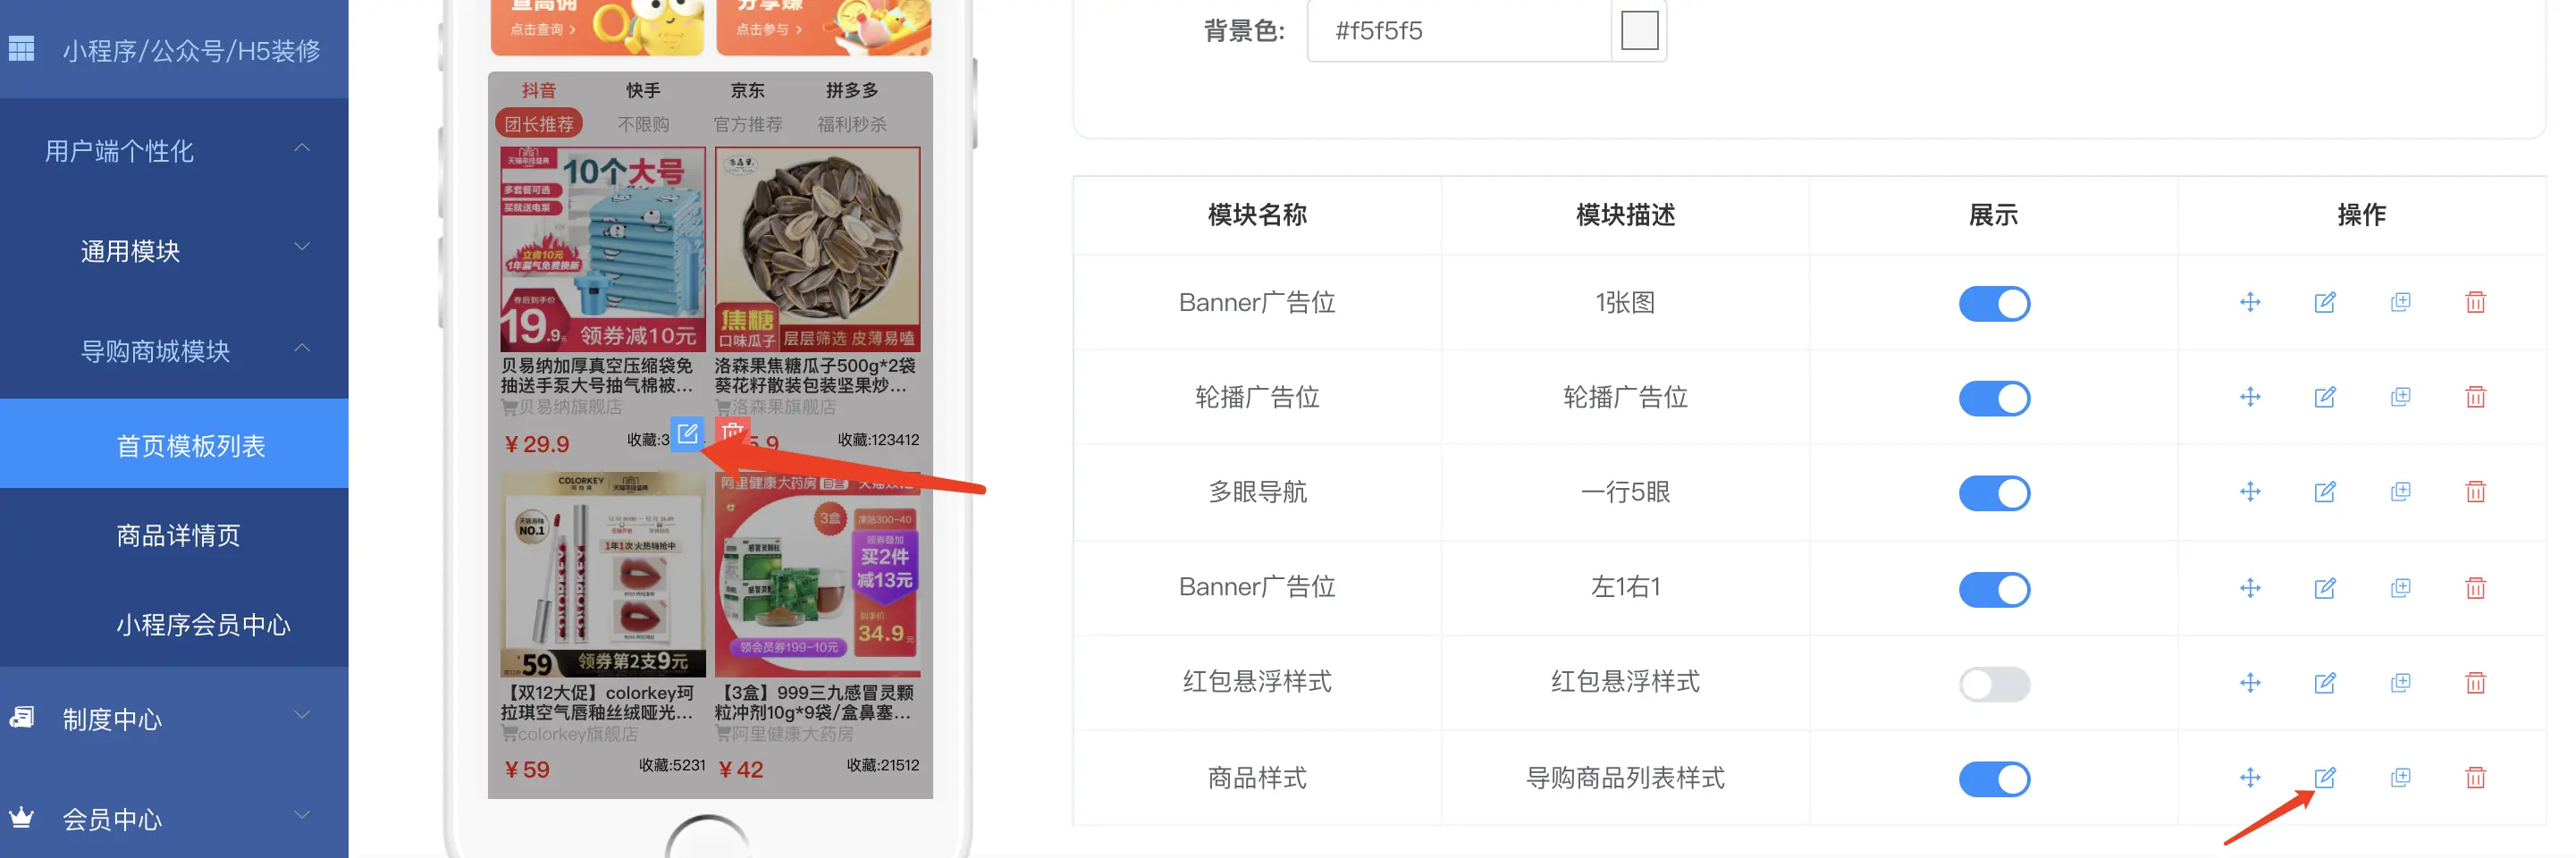Switch to the 京东 tab in the phone preview

[747, 91]
